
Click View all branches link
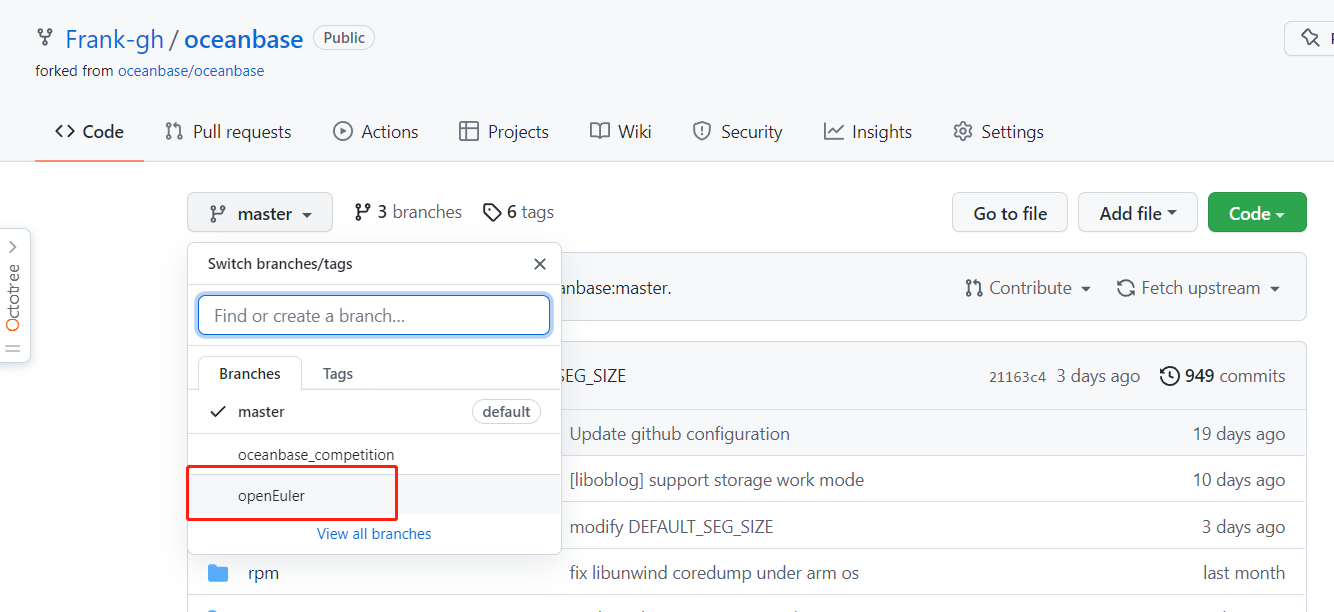coord(374,534)
